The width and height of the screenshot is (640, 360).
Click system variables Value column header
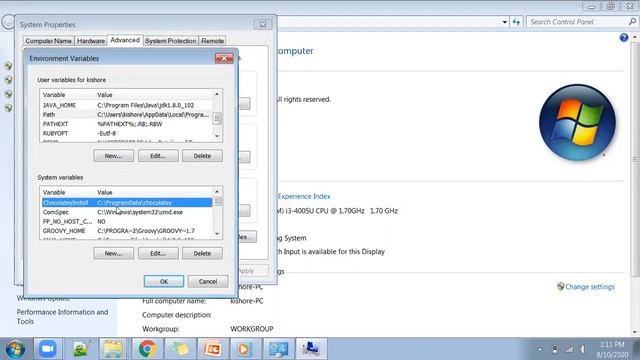(x=154, y=192)
